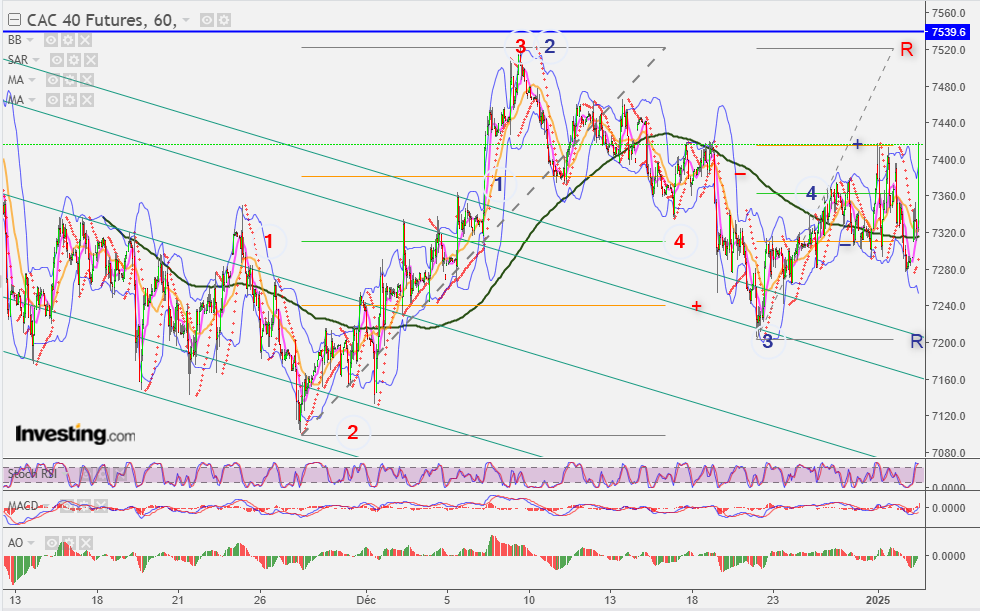Expand the second MA dropdown arrow

[32, 101]
